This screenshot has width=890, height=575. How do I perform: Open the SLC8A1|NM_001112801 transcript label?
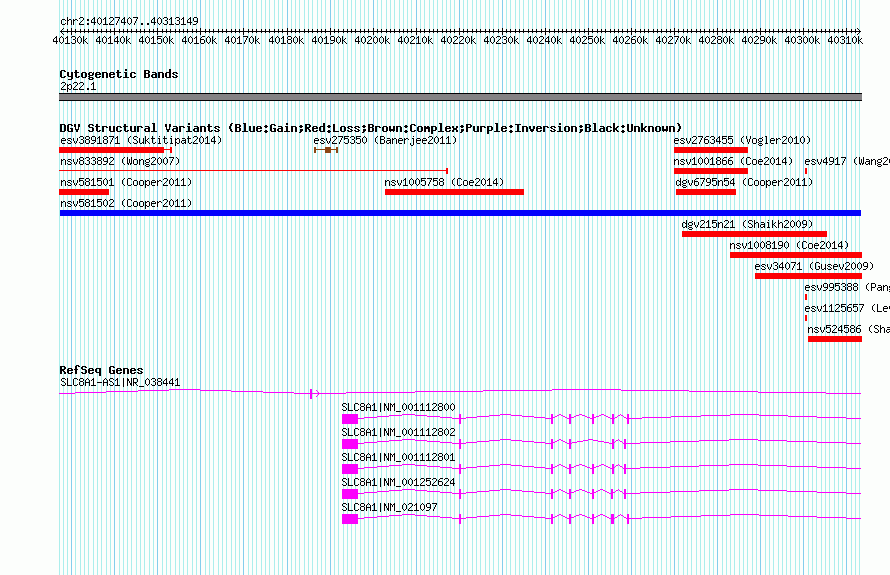pos(398,458)
